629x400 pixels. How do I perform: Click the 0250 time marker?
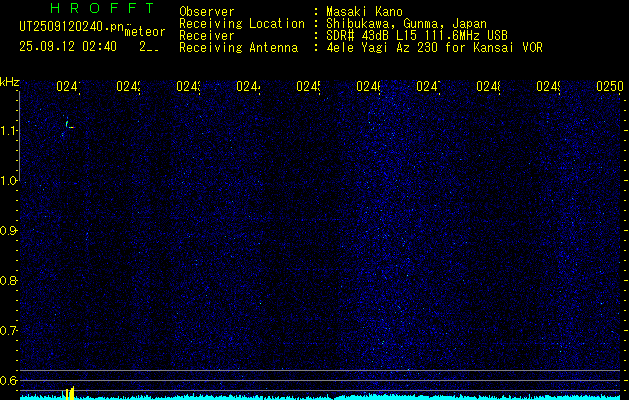[610, 86]
